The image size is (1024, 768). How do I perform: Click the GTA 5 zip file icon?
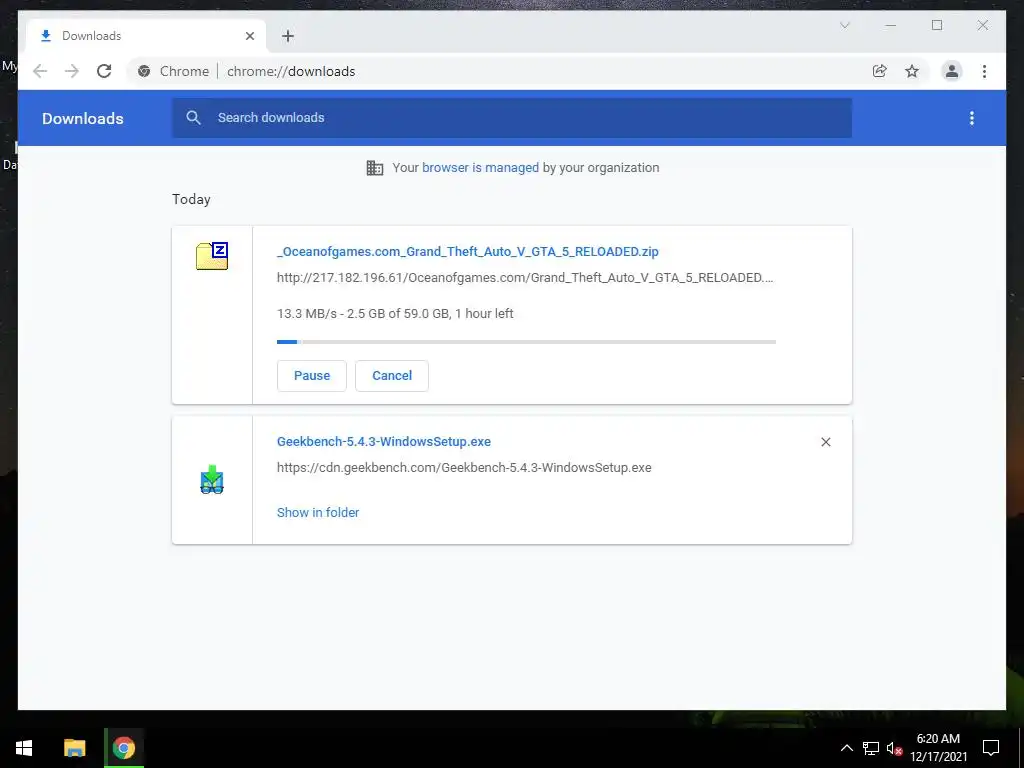212,256
